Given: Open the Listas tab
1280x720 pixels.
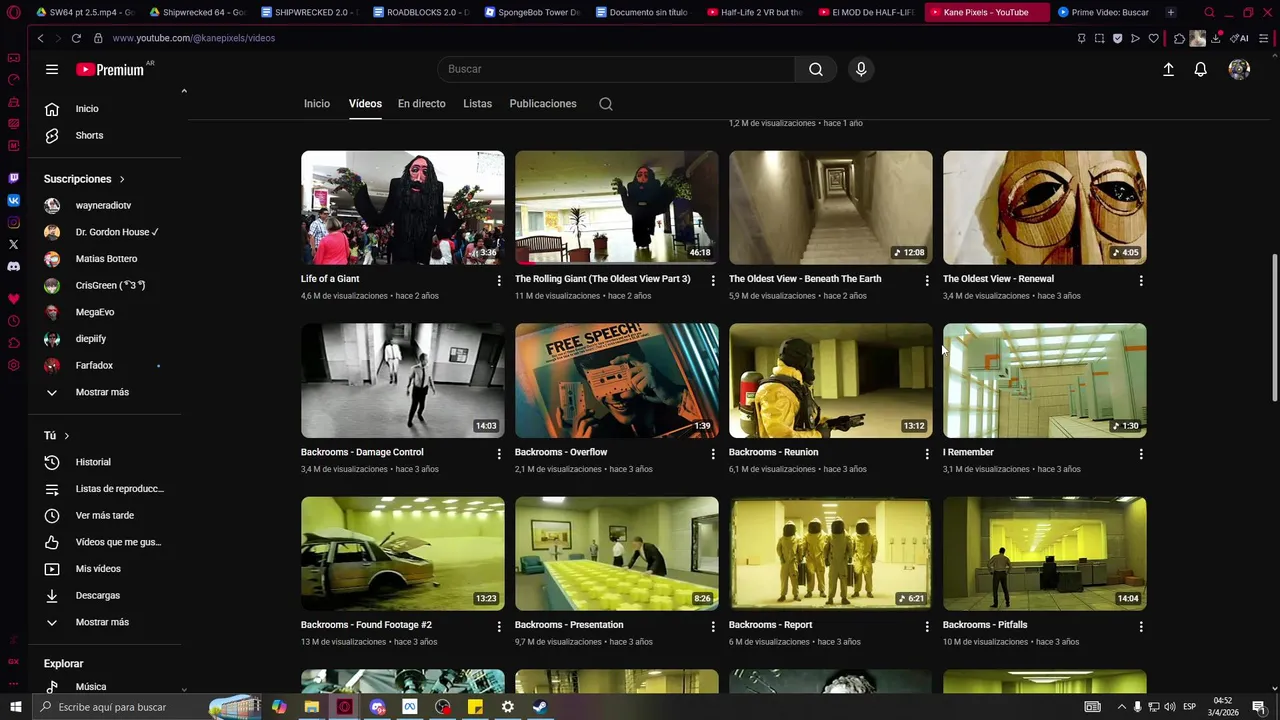Looking at the screenshot, I should (477, 104).
